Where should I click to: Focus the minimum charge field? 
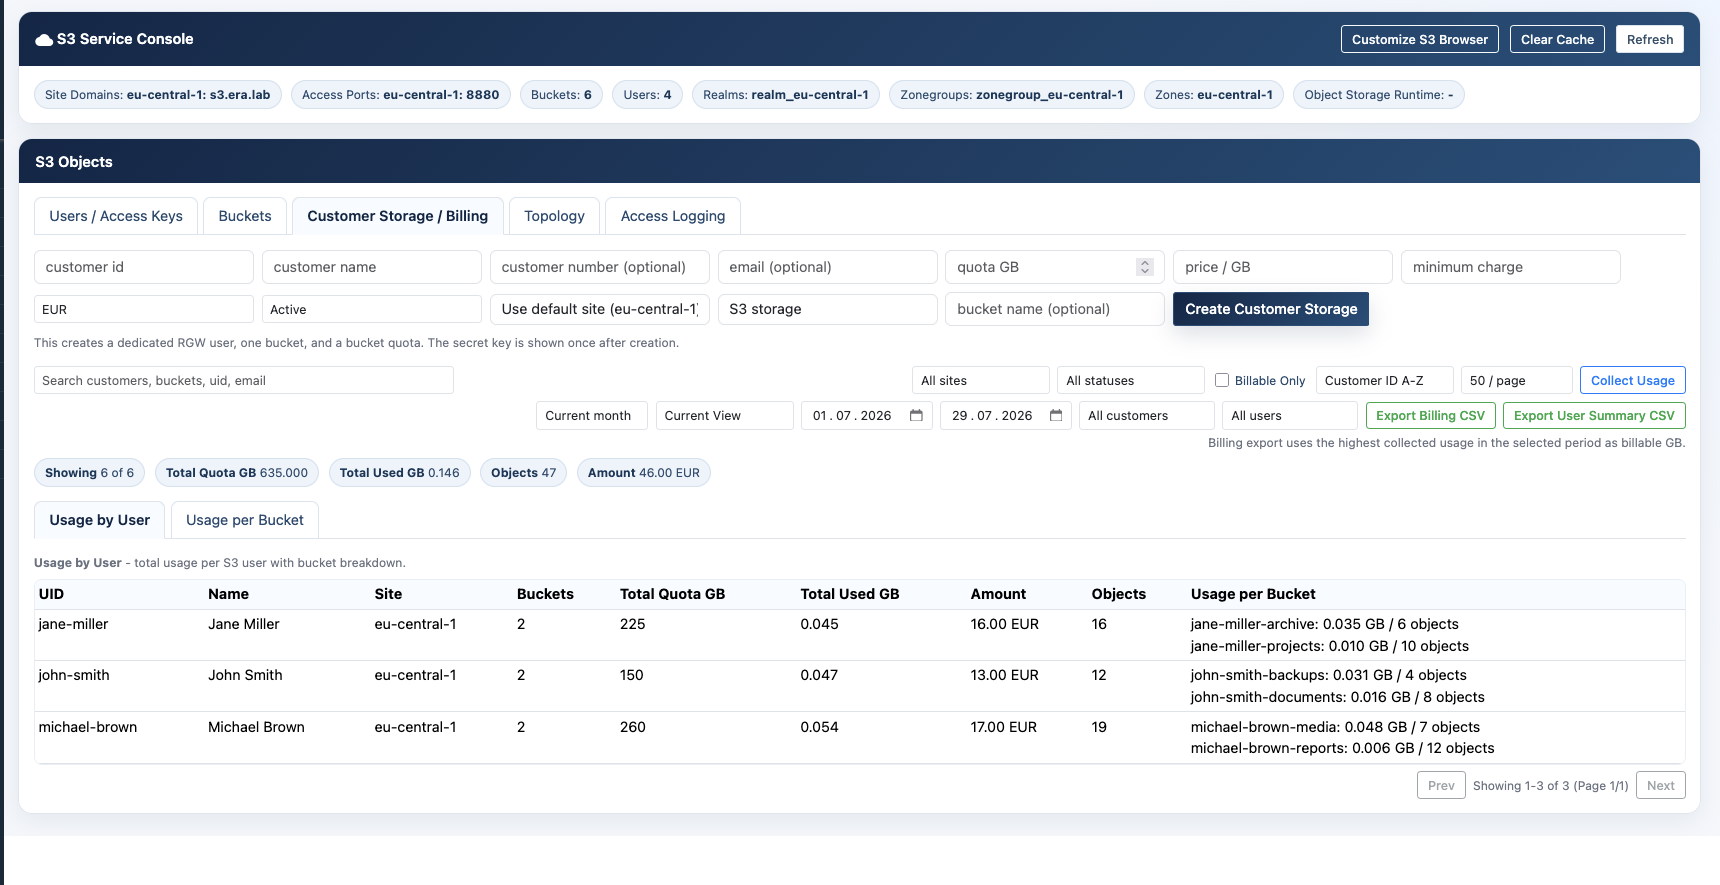pyautogui.click(x=1511, y=267)
